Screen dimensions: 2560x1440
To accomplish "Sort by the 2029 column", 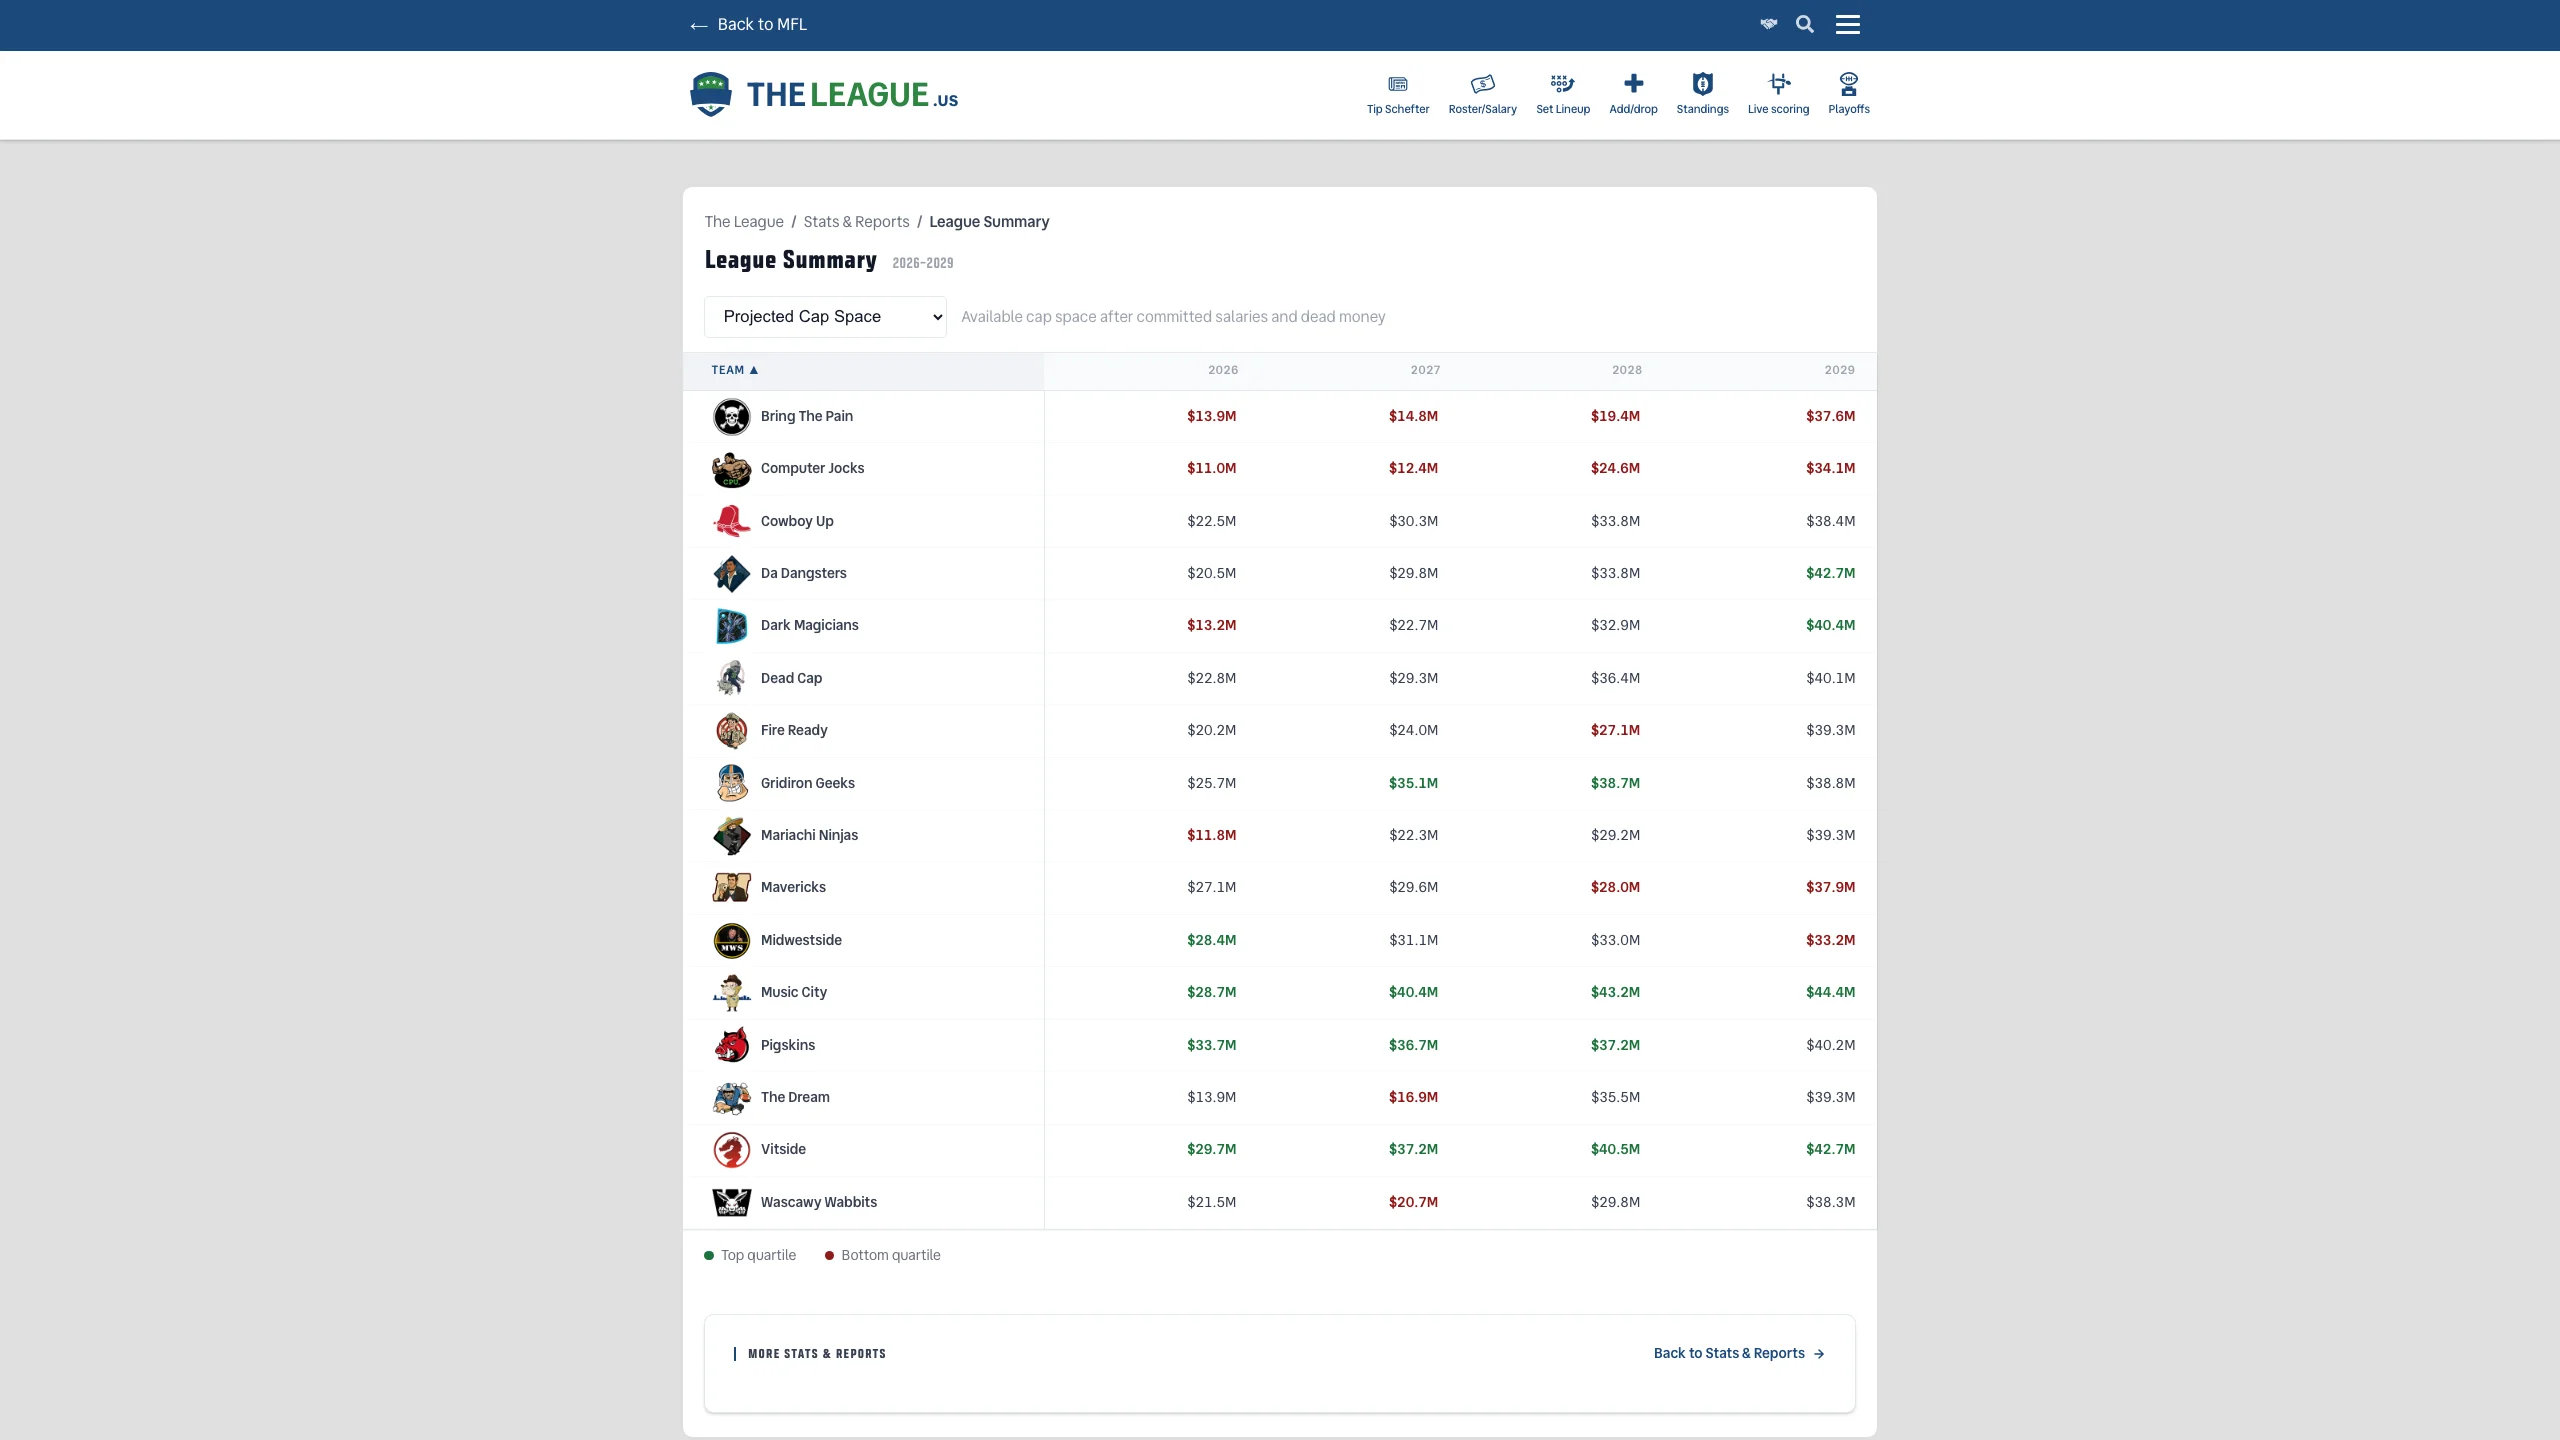I will pyautogui.click(x=1839, y=370).
